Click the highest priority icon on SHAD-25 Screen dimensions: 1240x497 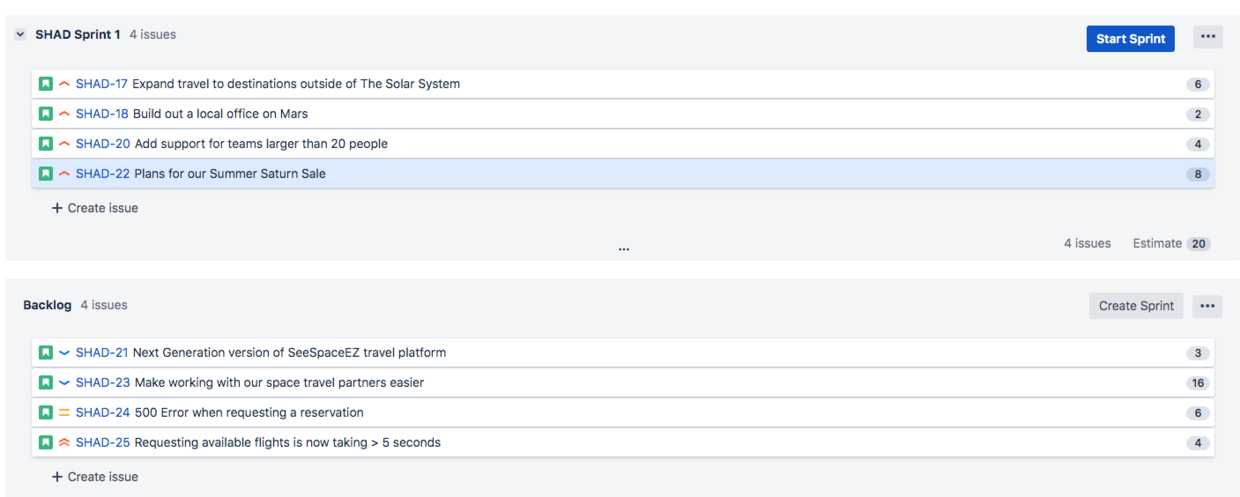64,443
